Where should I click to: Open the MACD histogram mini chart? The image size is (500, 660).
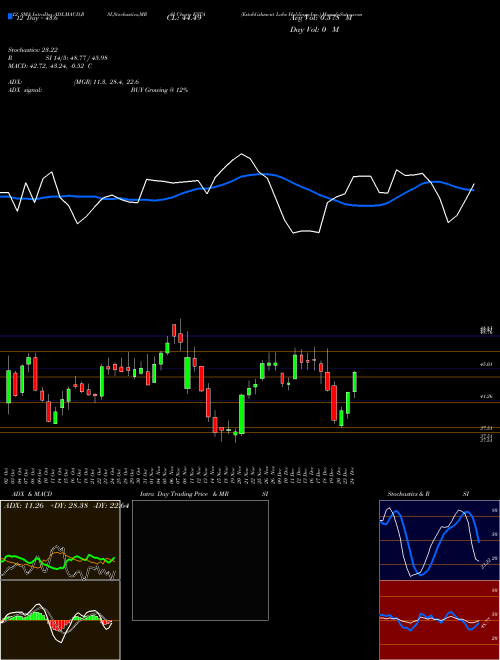(60, 620)
